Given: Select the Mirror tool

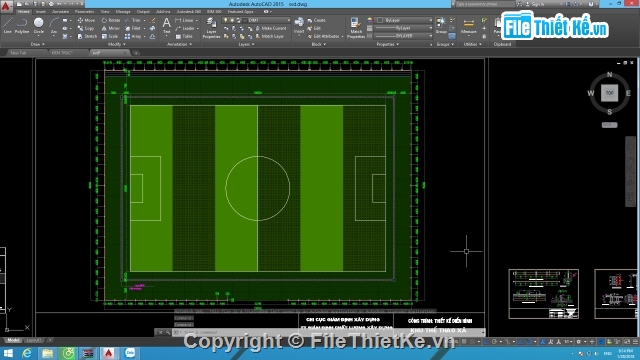Looking at the screenshot, I should point(111,28).
